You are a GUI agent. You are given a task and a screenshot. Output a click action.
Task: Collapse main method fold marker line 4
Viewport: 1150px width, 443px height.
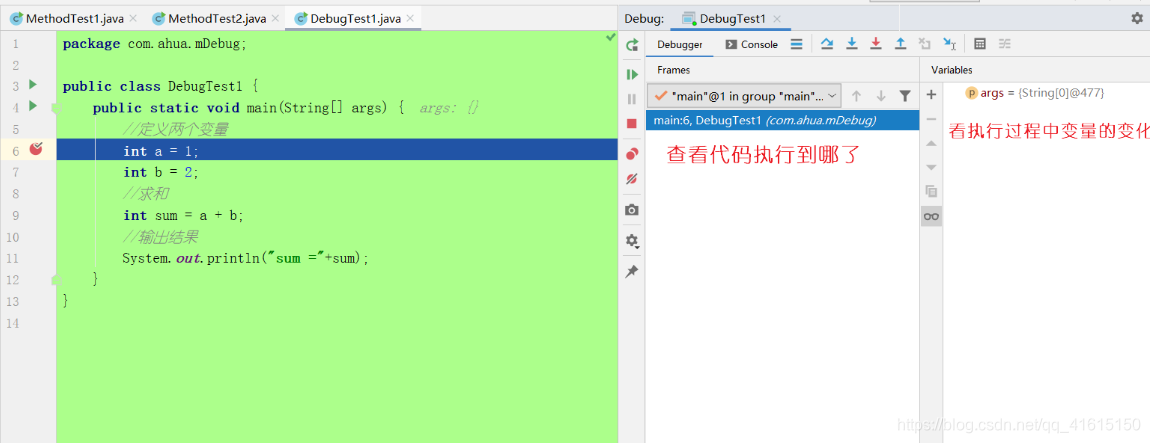[x=56, y=109]
